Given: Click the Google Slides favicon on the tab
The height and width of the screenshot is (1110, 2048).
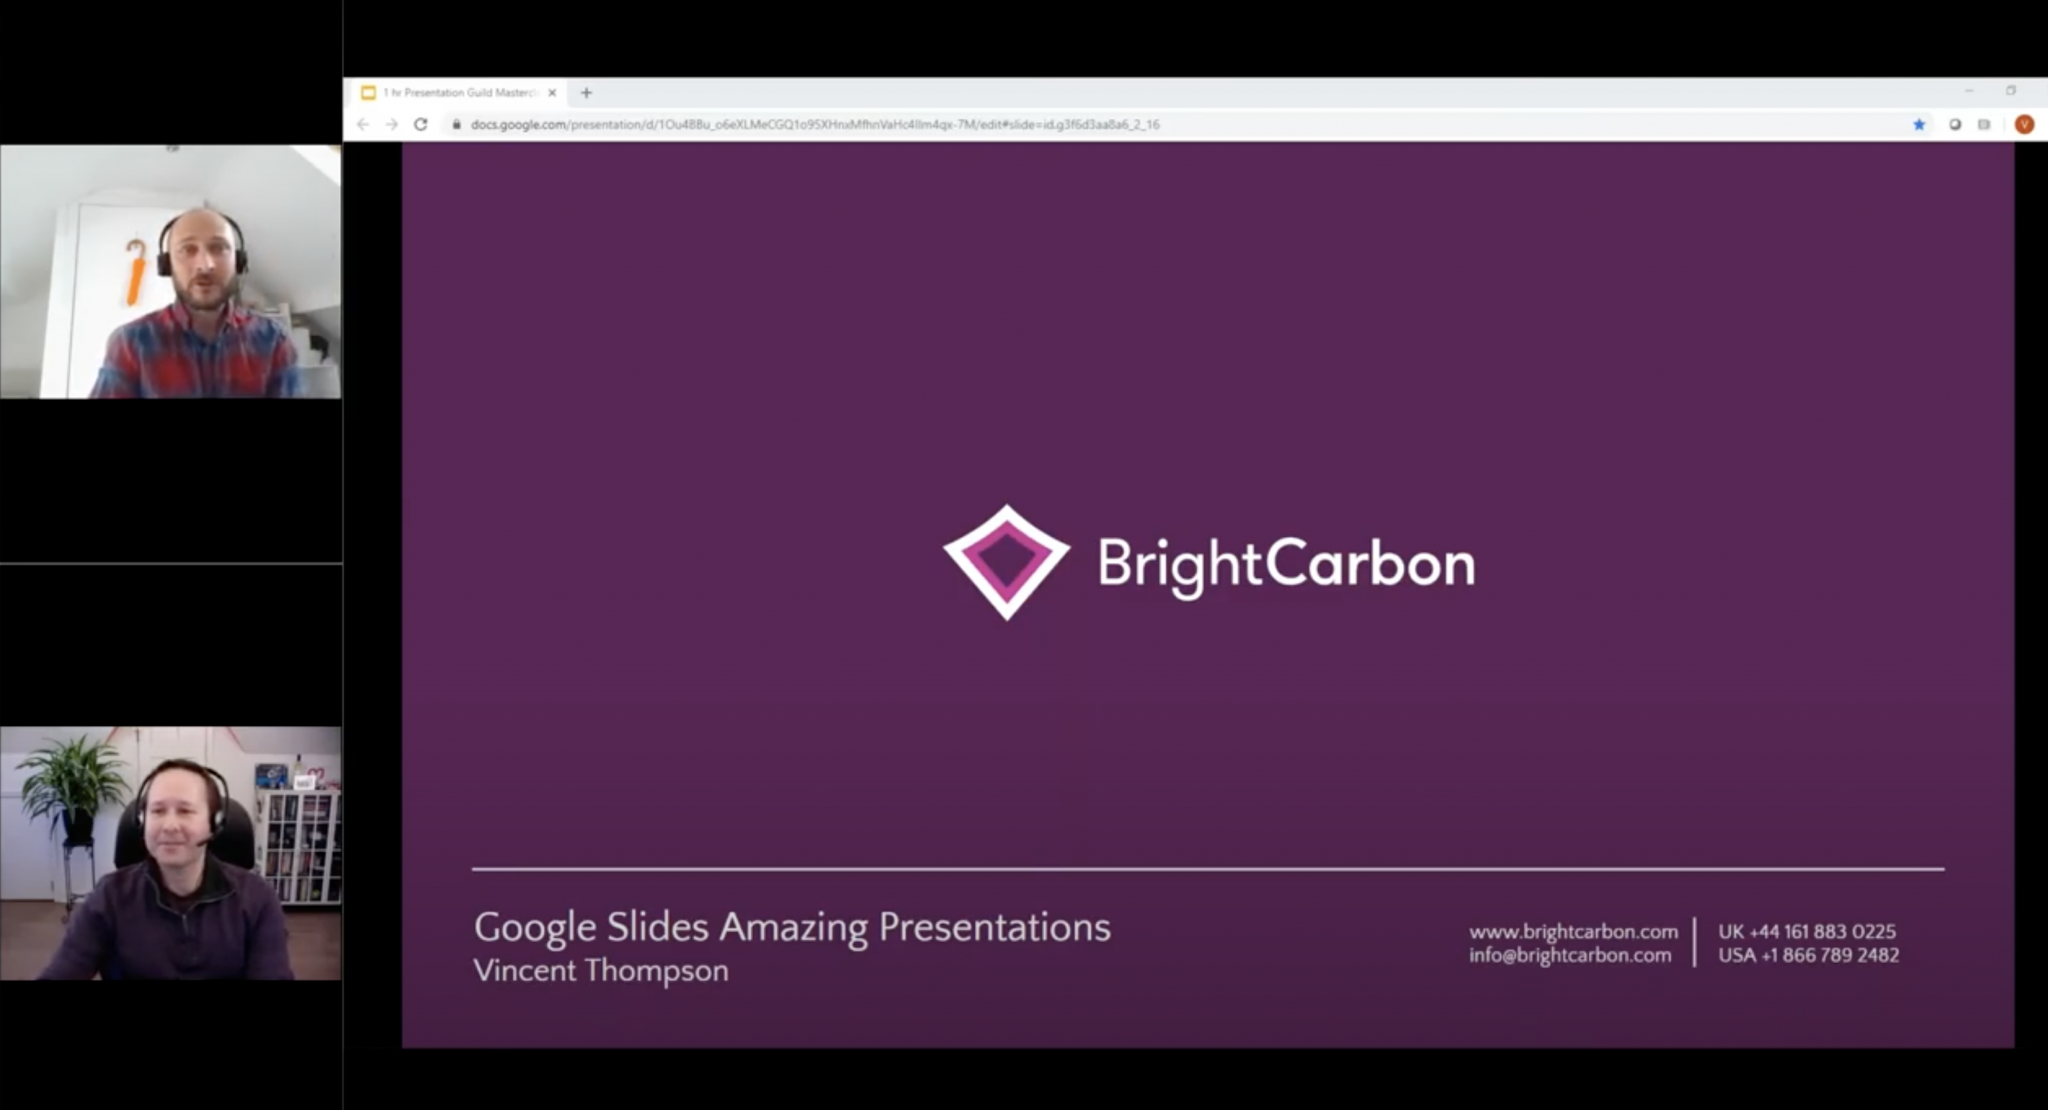Looking at the screenshot, I should (368, 93).
